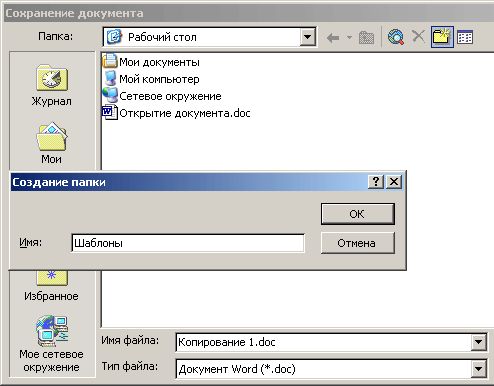Click the help question mark button
Image resolution: width=494 pixels, height=386 pixels.
pos(376,182)
